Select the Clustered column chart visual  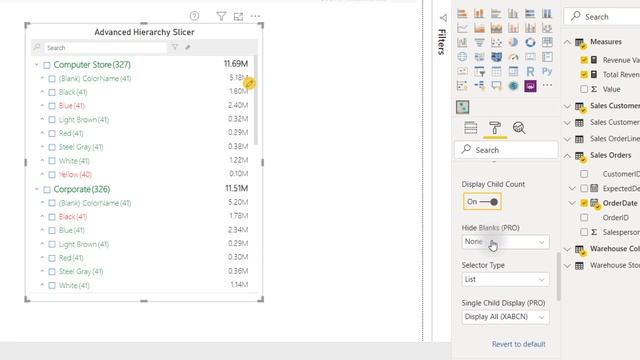click(x=513, y=13)
